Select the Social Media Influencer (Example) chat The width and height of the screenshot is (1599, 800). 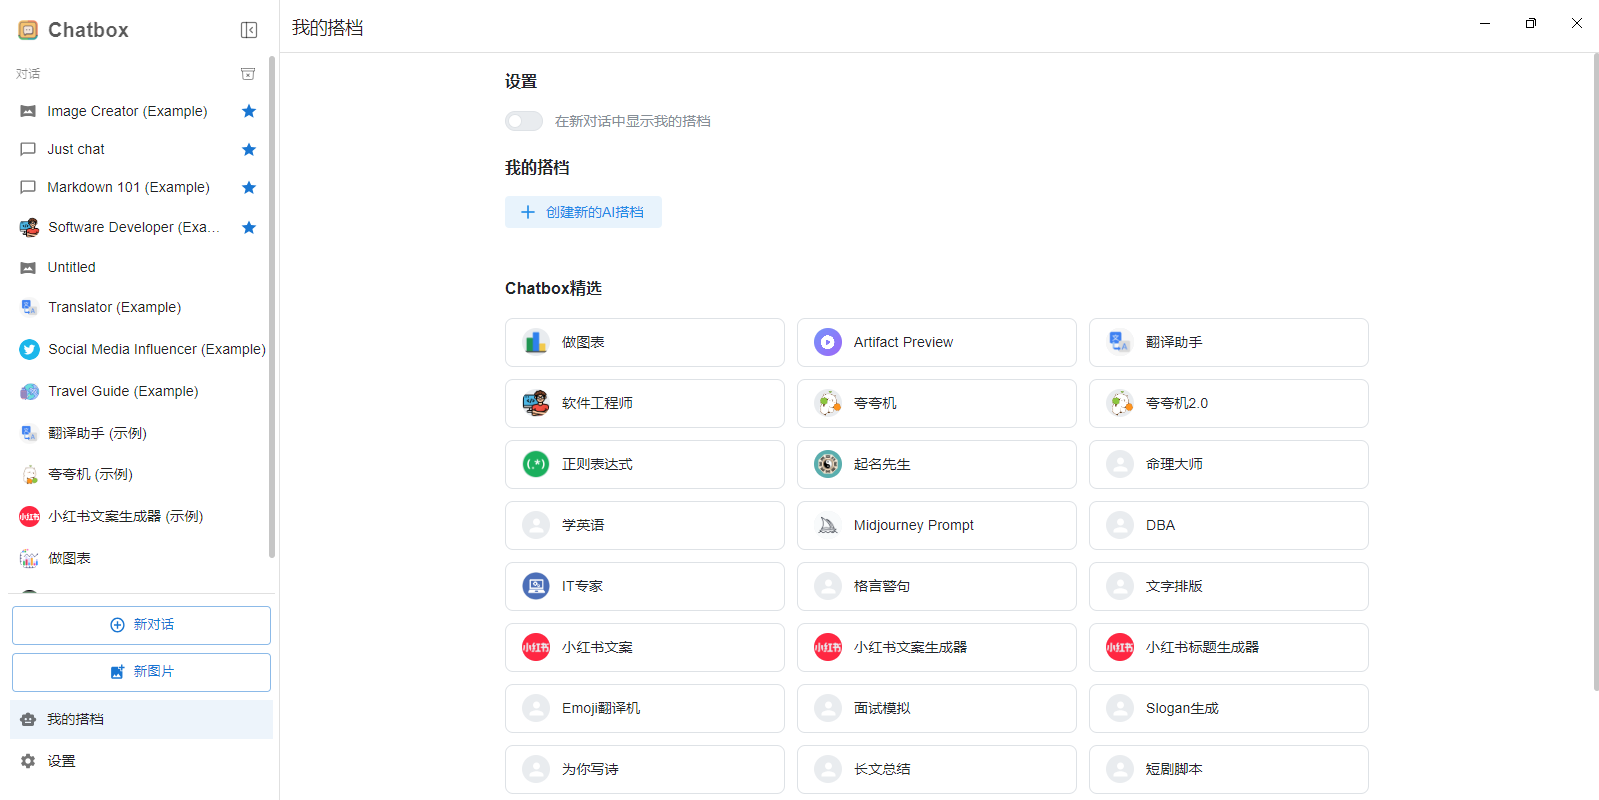click(x=156, y=349)
